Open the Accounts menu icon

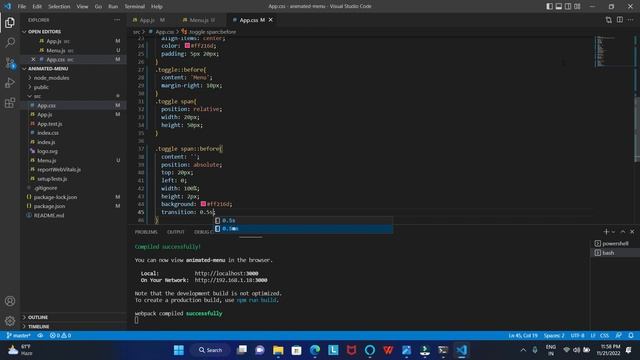(10, 301)
